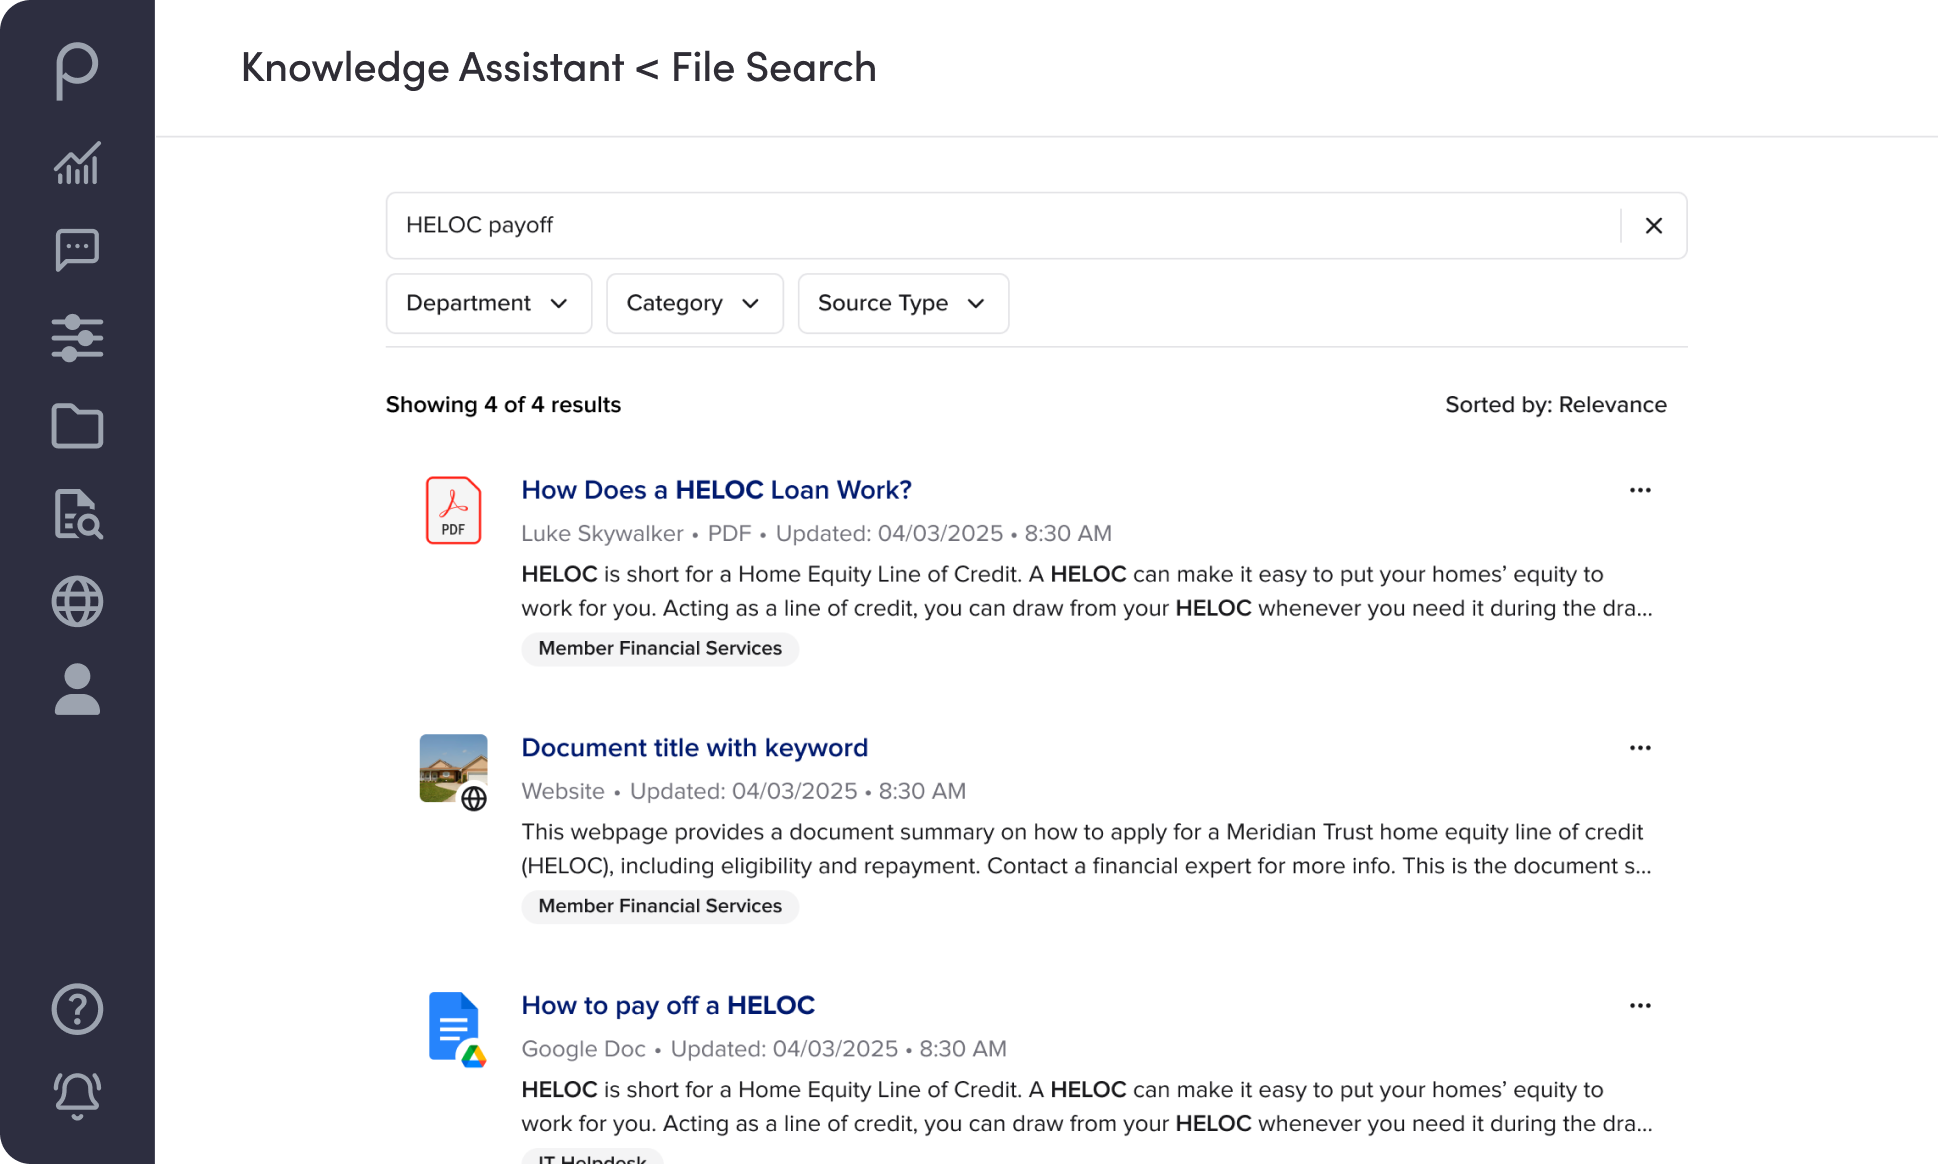The width and height of the screenshot is (1938, 1164).
Task: Click into the HELOC payoff search field
Action: pyautogui.click(x=1000, y=226)
